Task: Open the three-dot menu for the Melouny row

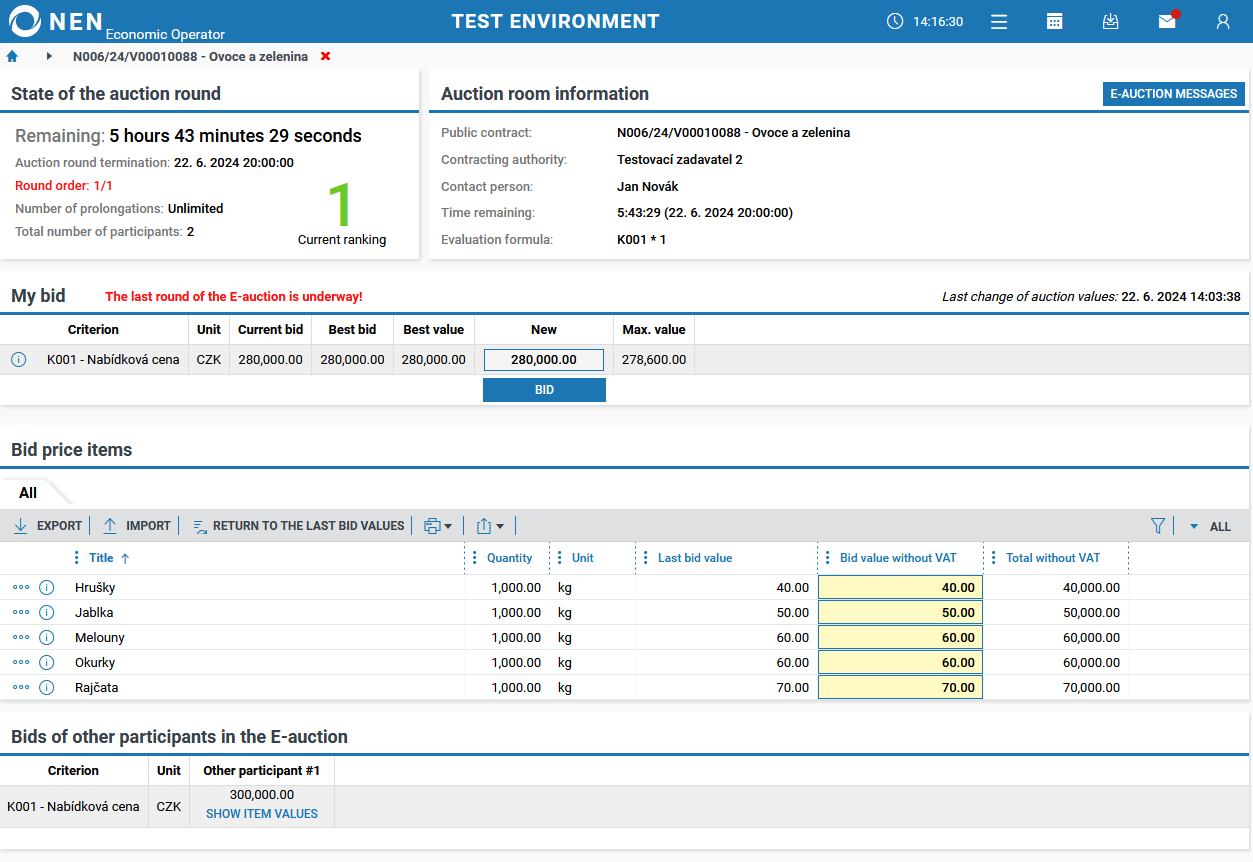Action: [x=21, y=638]
